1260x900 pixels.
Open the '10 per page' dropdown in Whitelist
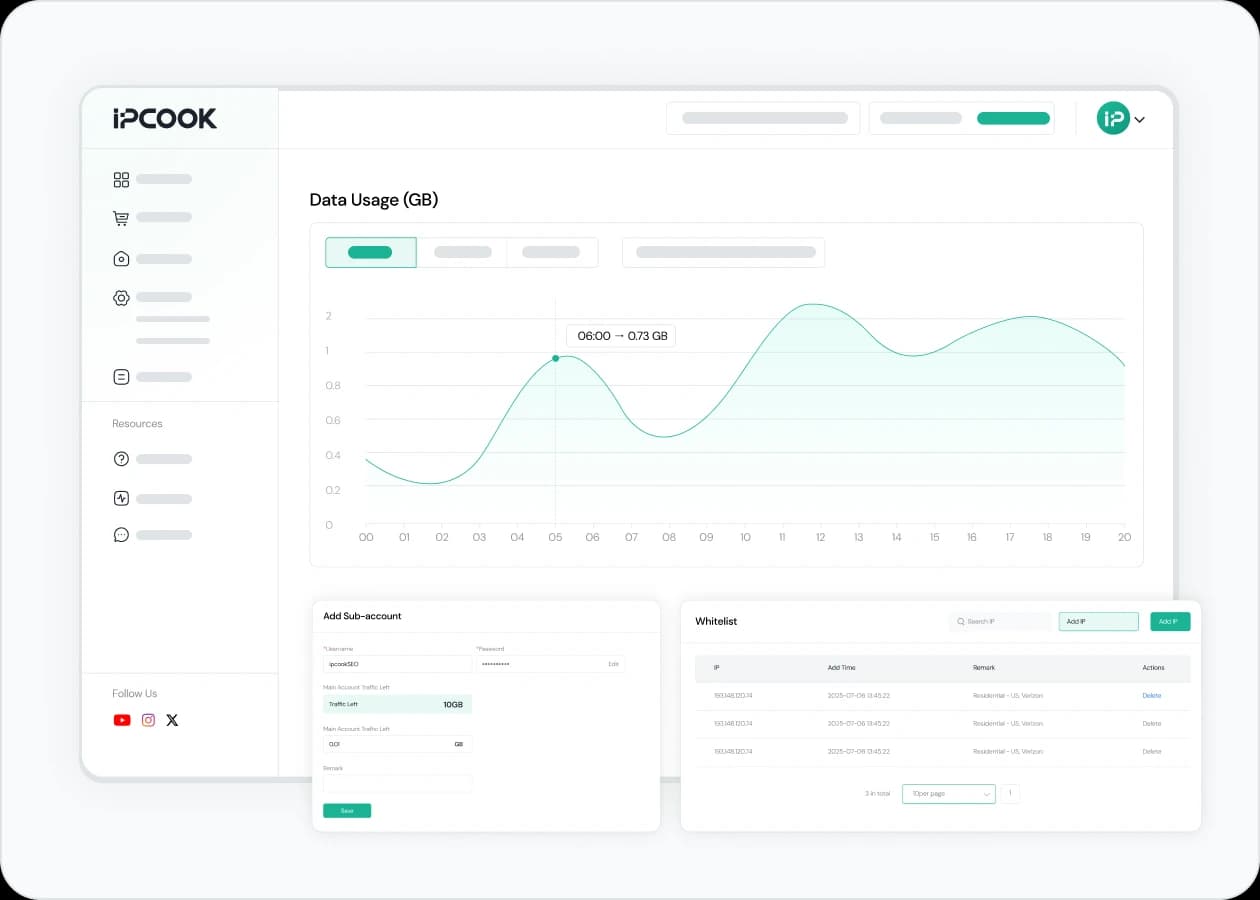(948, 793)
